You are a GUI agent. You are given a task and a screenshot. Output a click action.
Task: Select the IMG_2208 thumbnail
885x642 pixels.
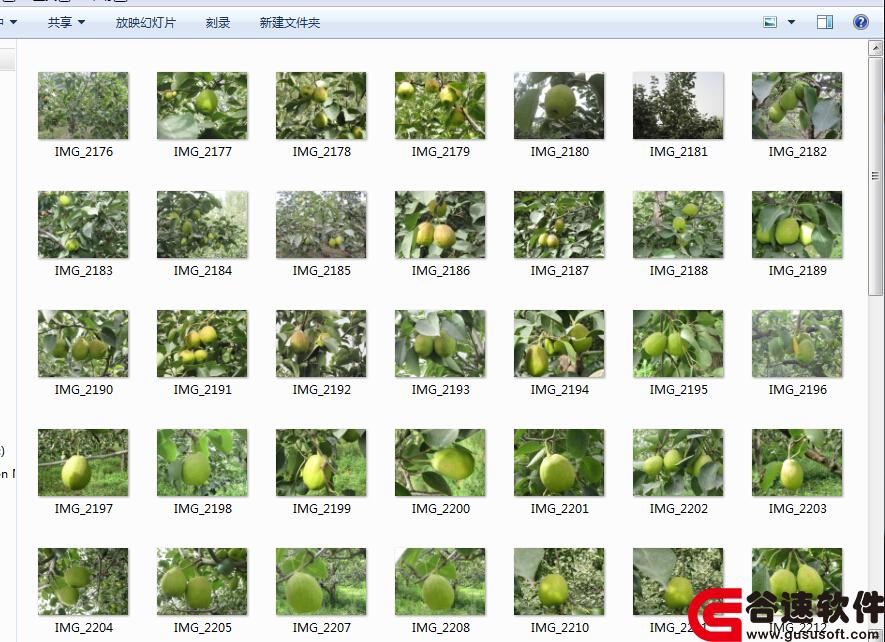(x=440, y=582)
